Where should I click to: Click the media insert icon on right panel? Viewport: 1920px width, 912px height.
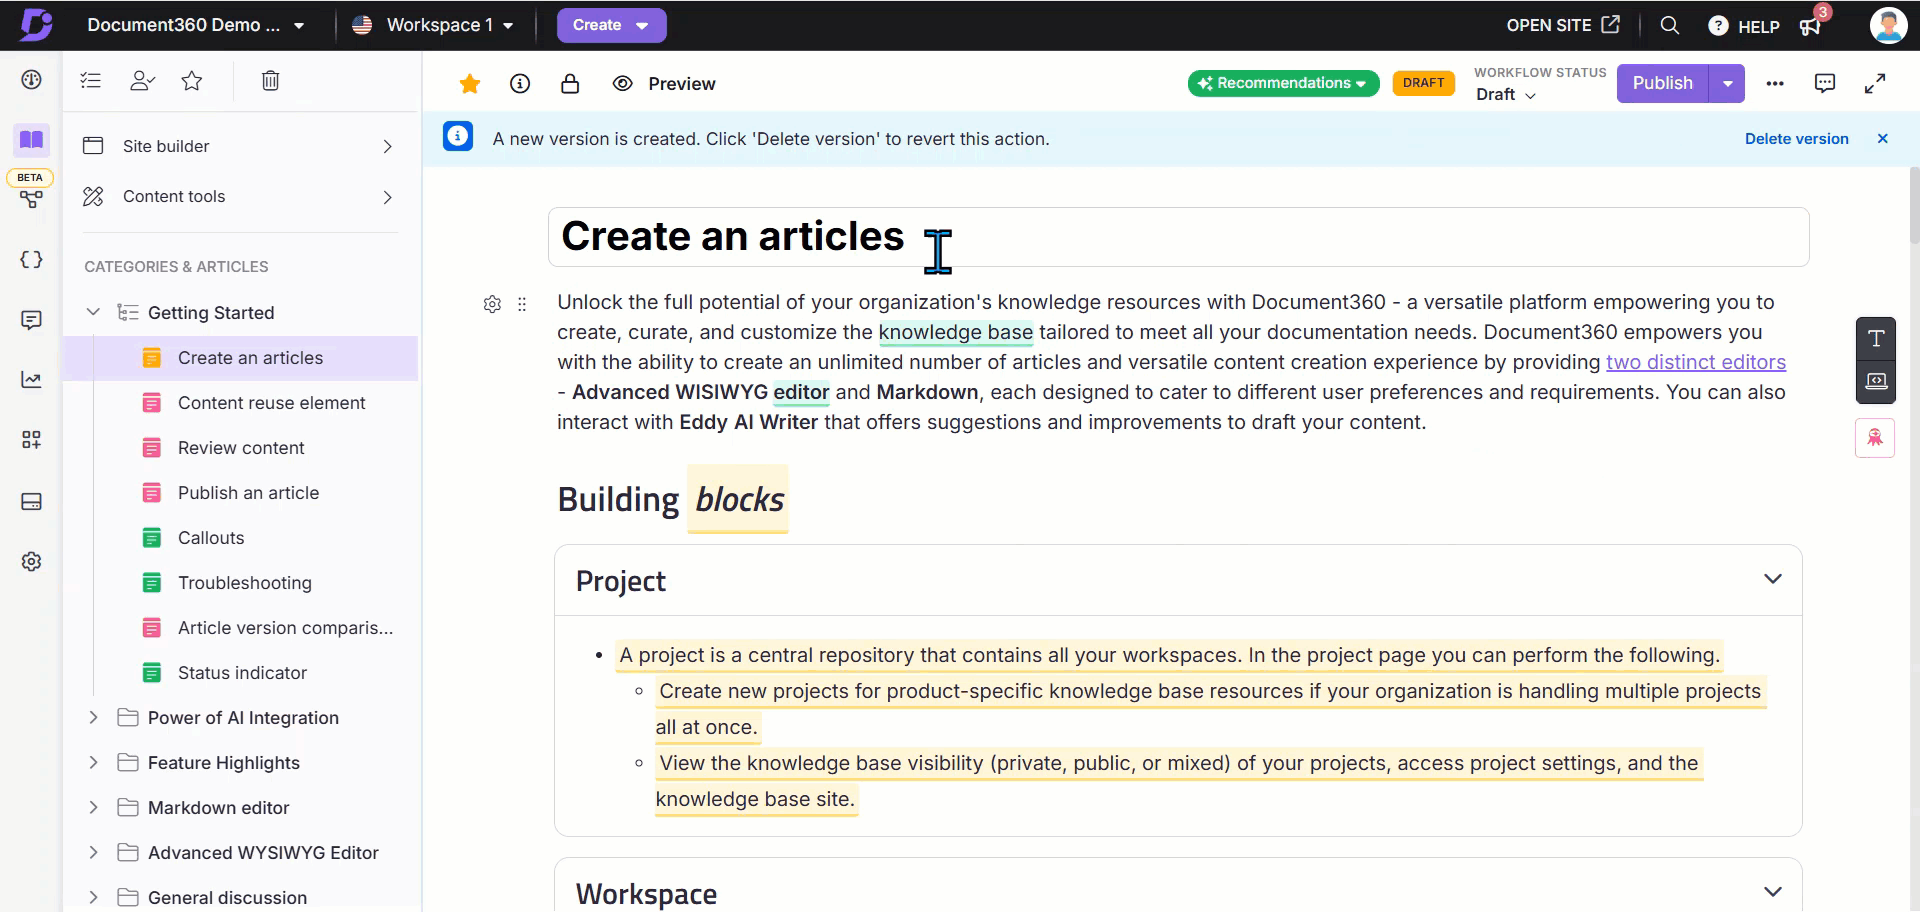coord(1875,381)
